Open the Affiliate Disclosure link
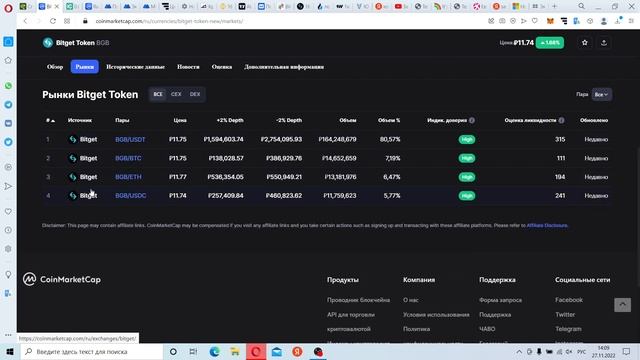This screenshot has height=360, width=640. tap(547, 225)
